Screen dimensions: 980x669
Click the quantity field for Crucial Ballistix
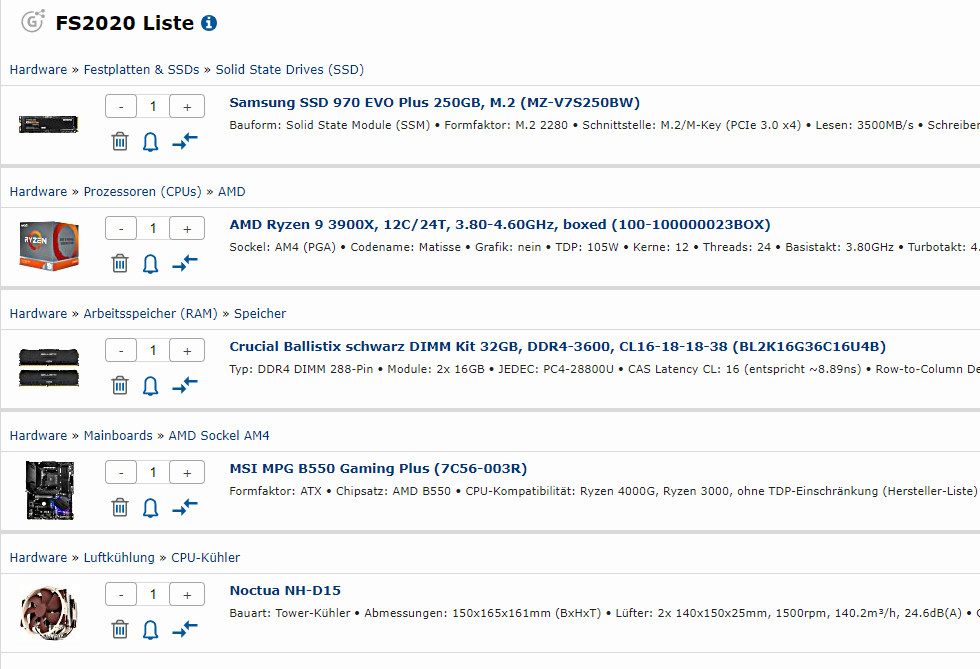[153, 351]
